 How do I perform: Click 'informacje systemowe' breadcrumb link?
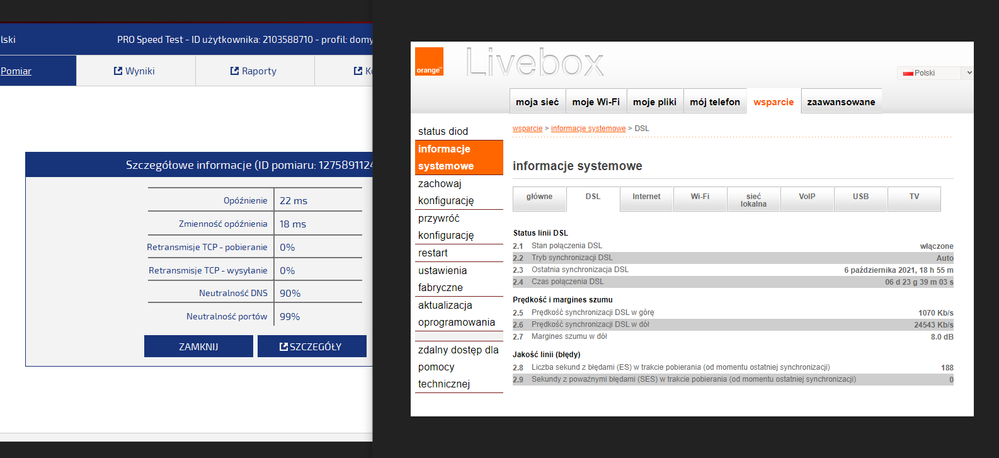tap(588, 129)
